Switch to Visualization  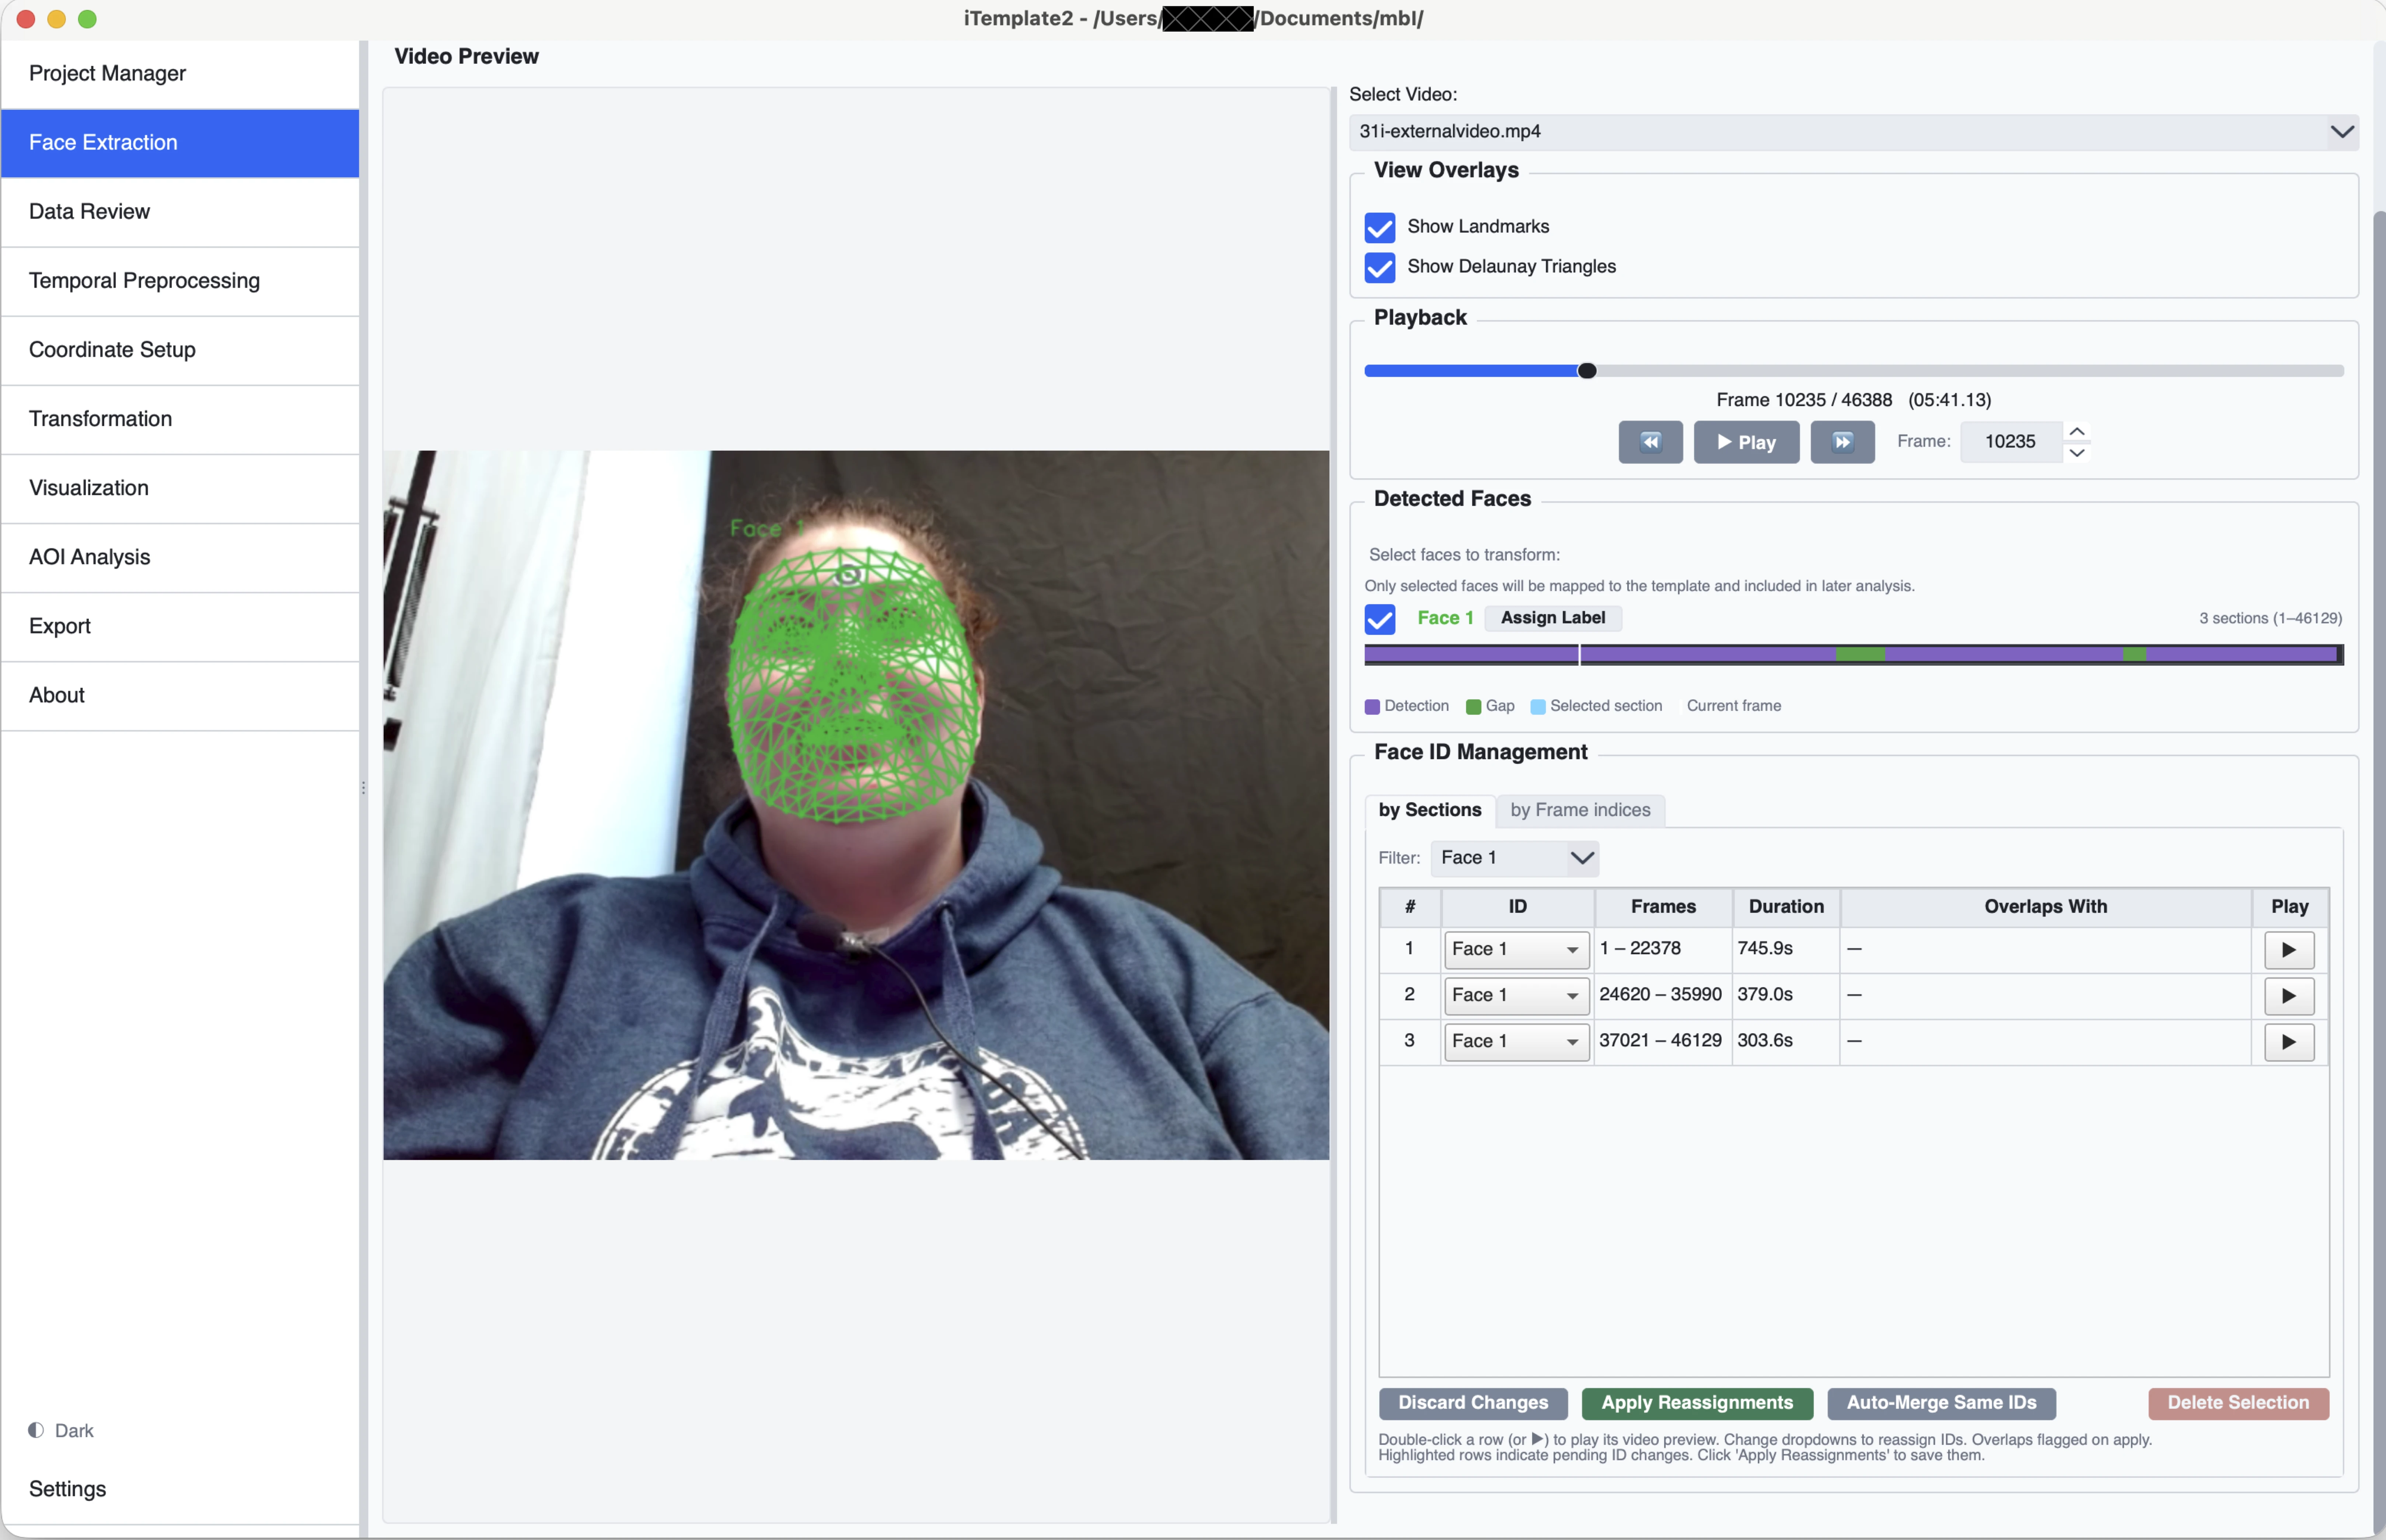pos(180,488)
